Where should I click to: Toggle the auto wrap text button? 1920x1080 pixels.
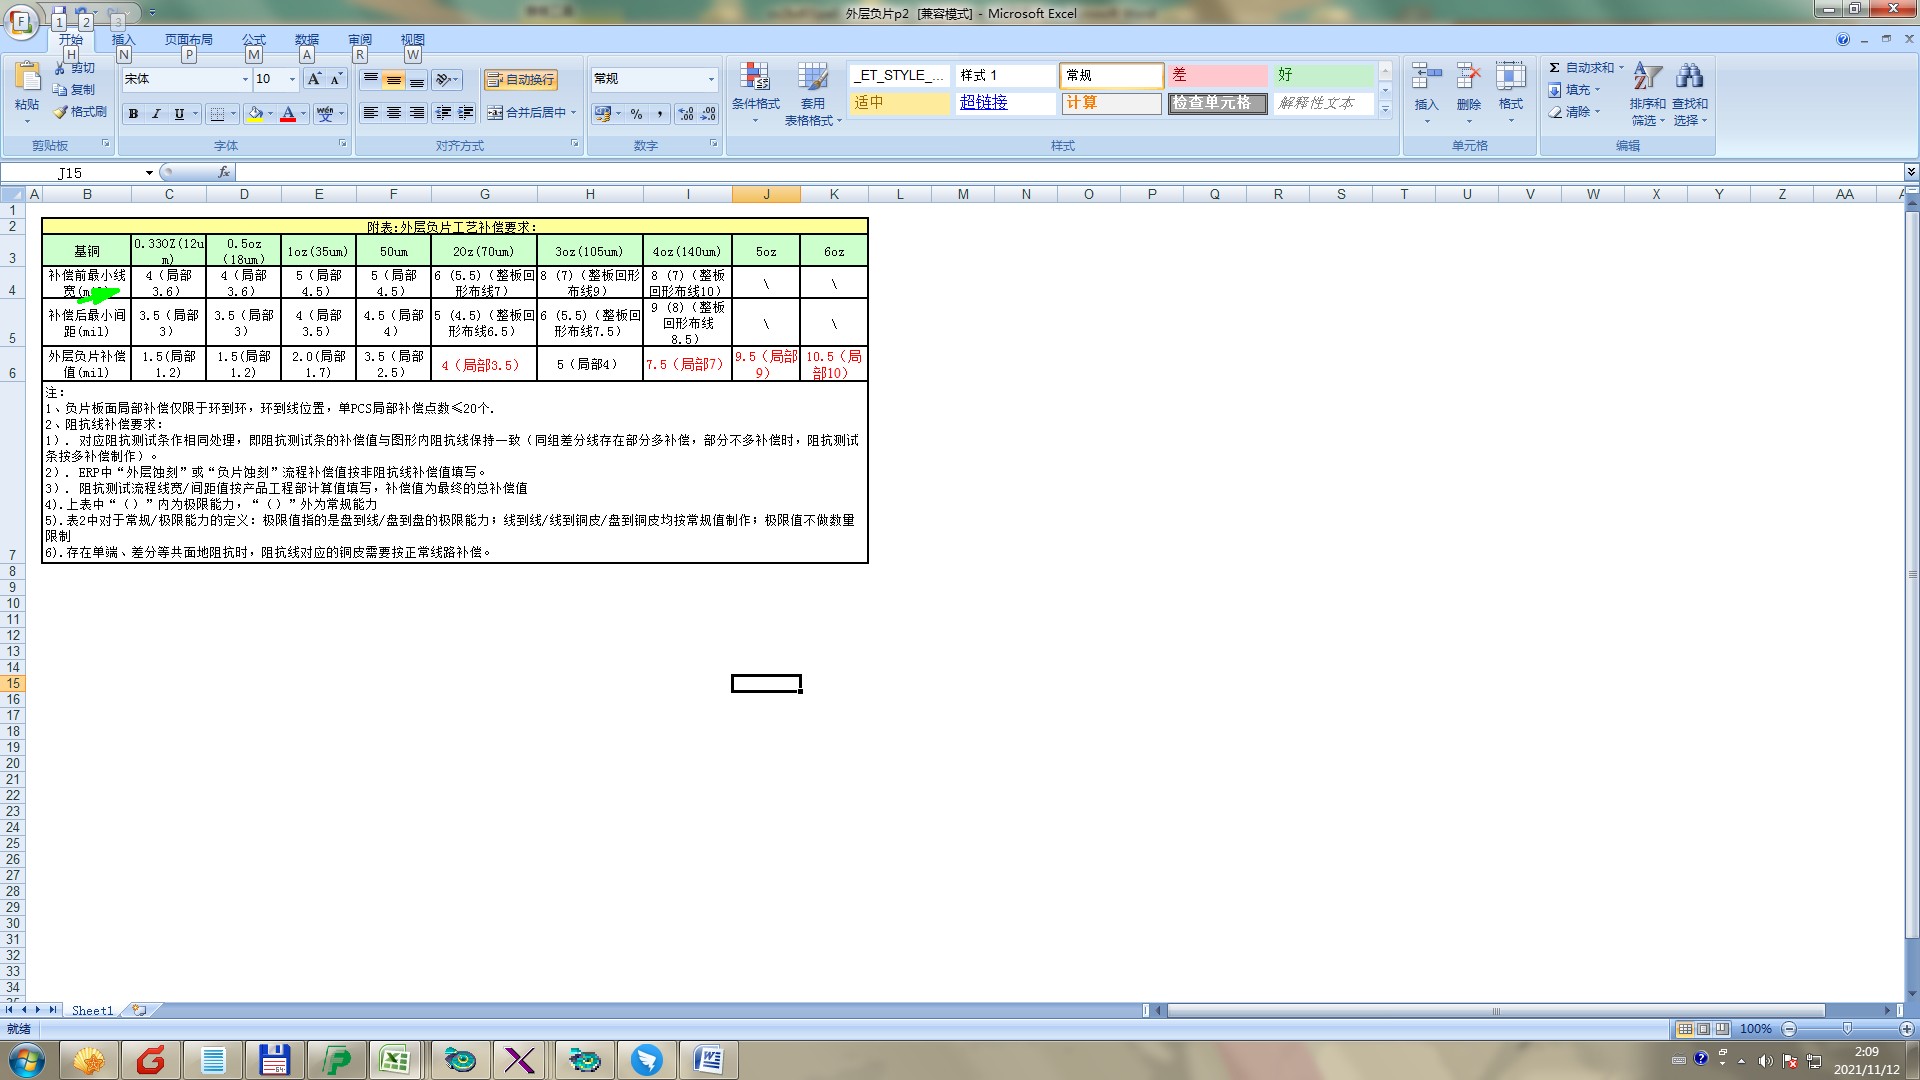pos(520,80)
